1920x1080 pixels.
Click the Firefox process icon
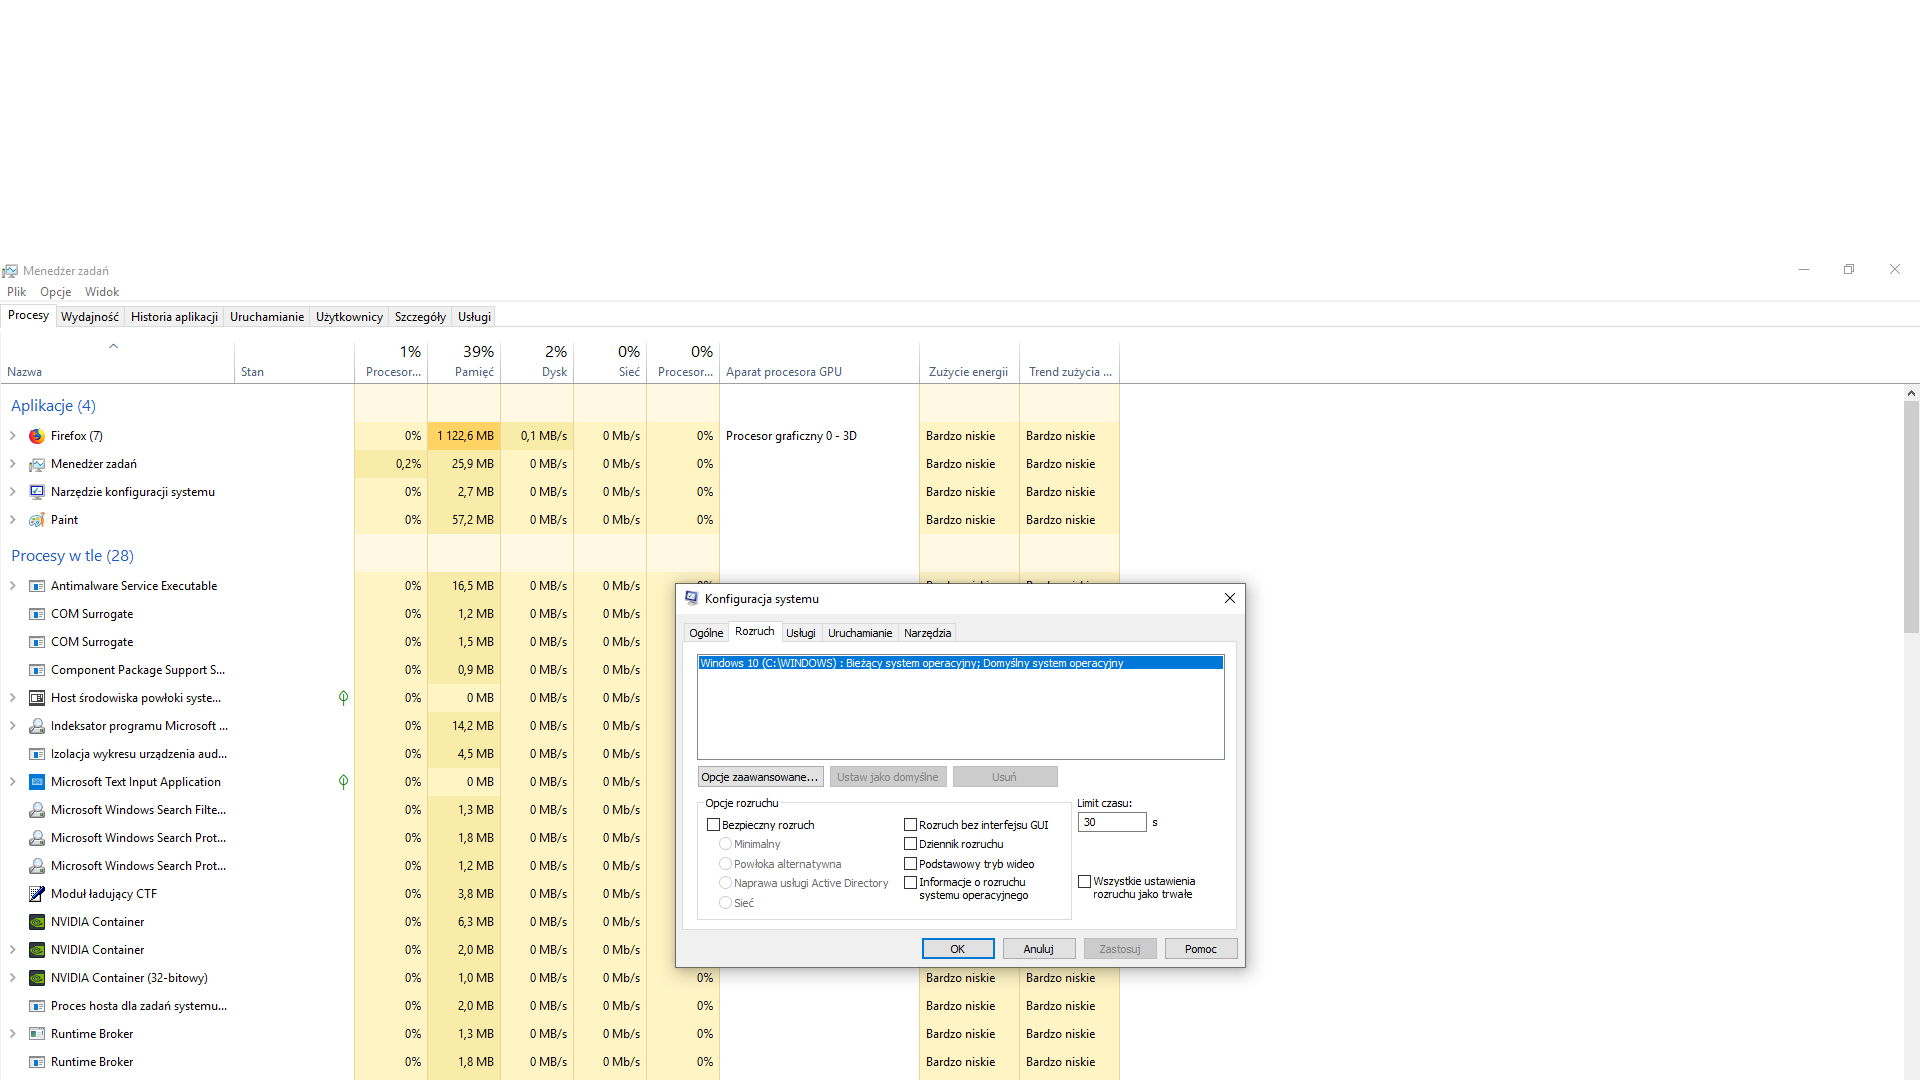pyautogui.click(x=37, y=436)
